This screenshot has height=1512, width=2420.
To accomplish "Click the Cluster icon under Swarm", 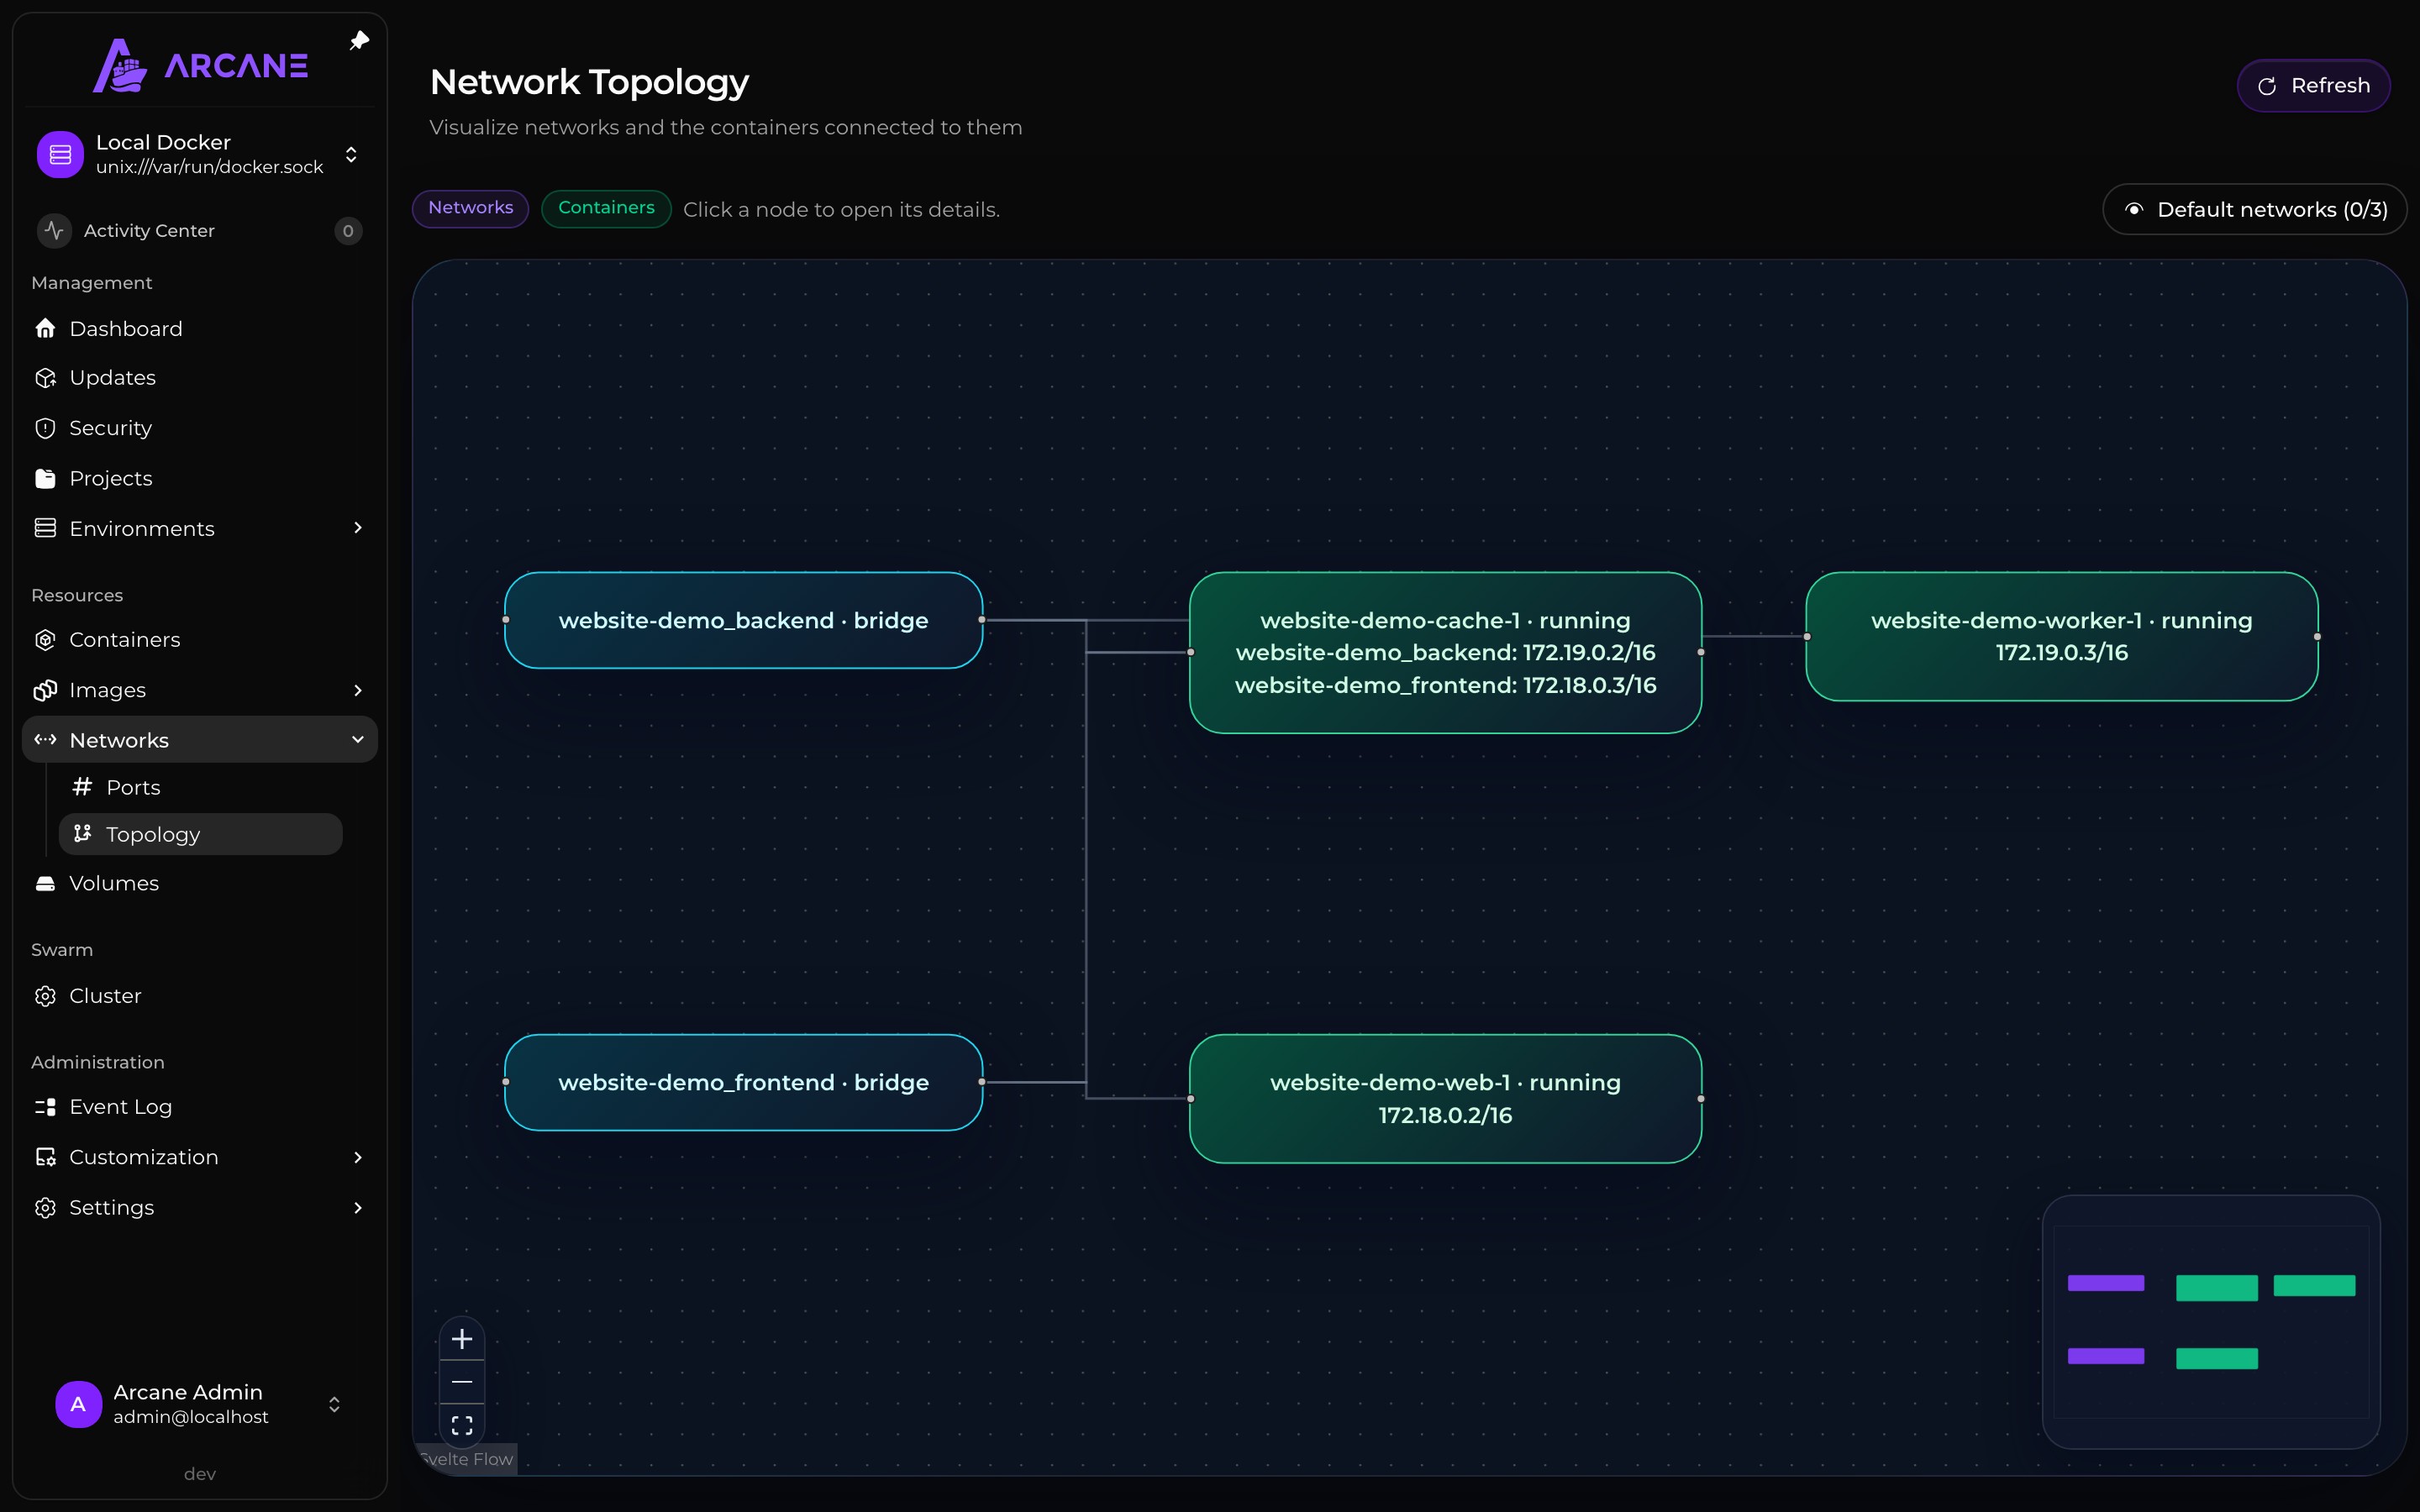I will [45, 996].
